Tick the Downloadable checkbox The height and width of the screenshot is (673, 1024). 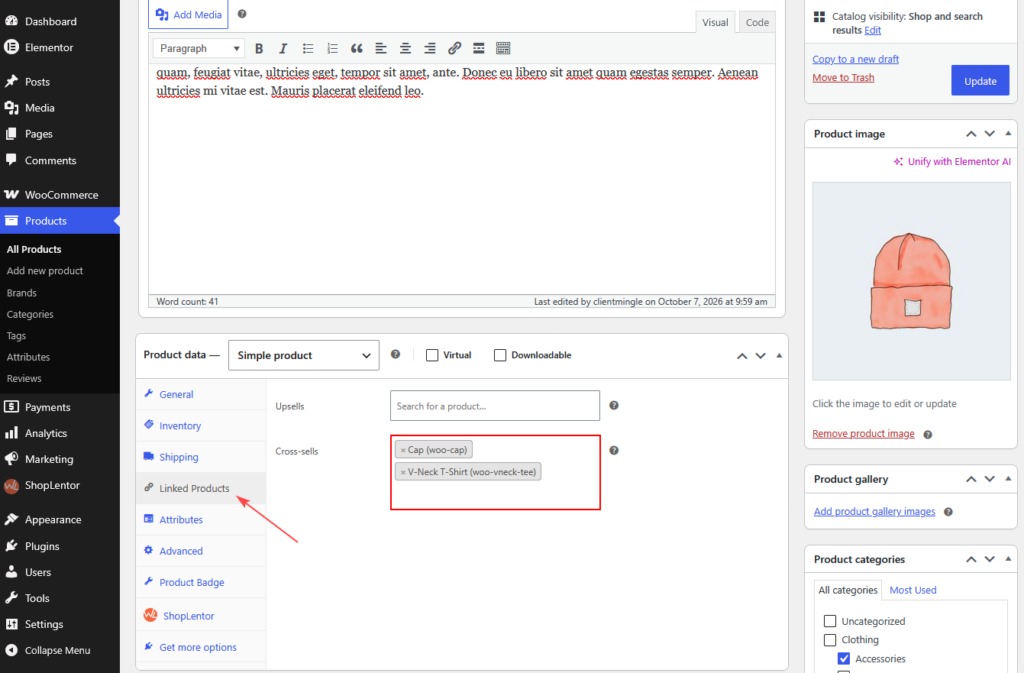click(500, 355)
